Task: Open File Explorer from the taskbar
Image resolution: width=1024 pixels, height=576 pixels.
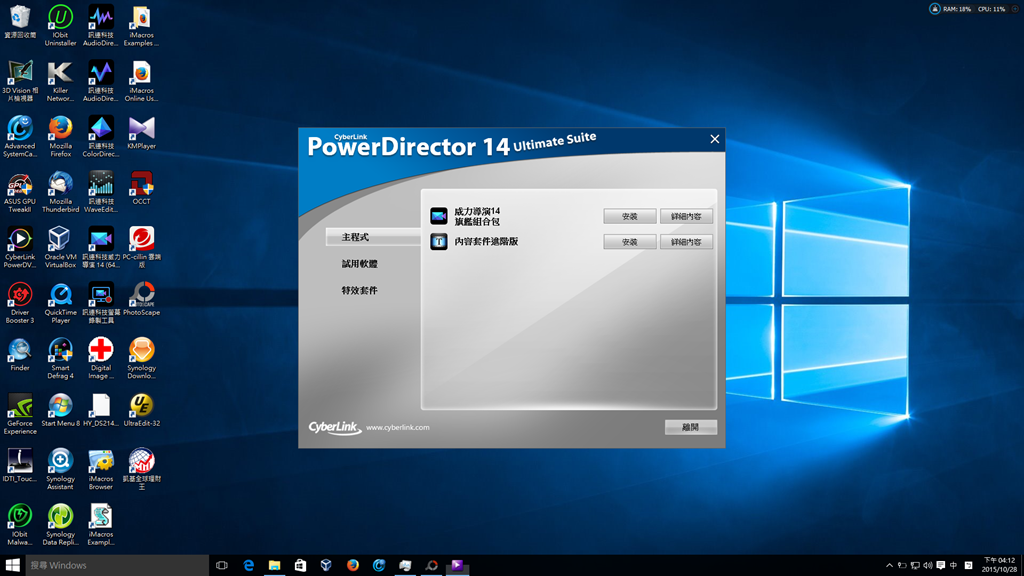Action: pos(274,566)
